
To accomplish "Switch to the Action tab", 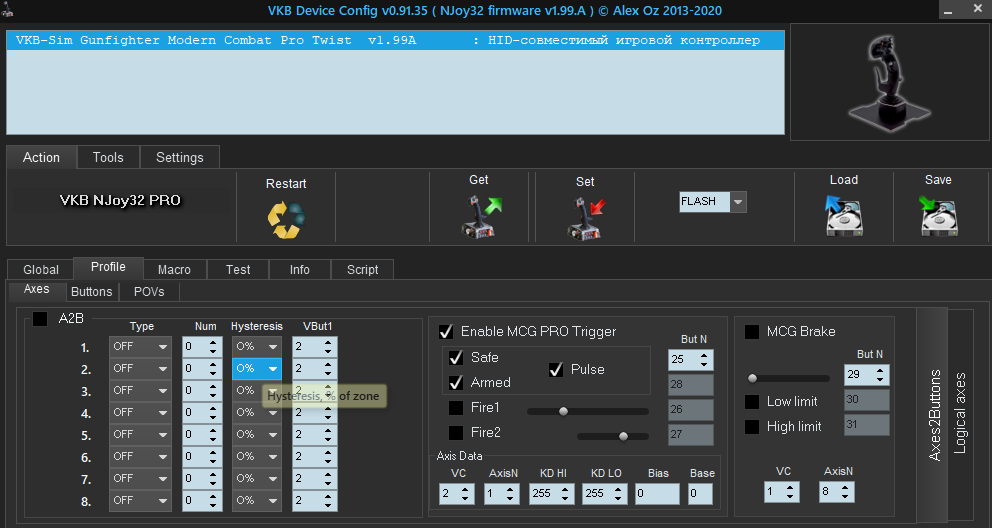I will coord(42,157).
